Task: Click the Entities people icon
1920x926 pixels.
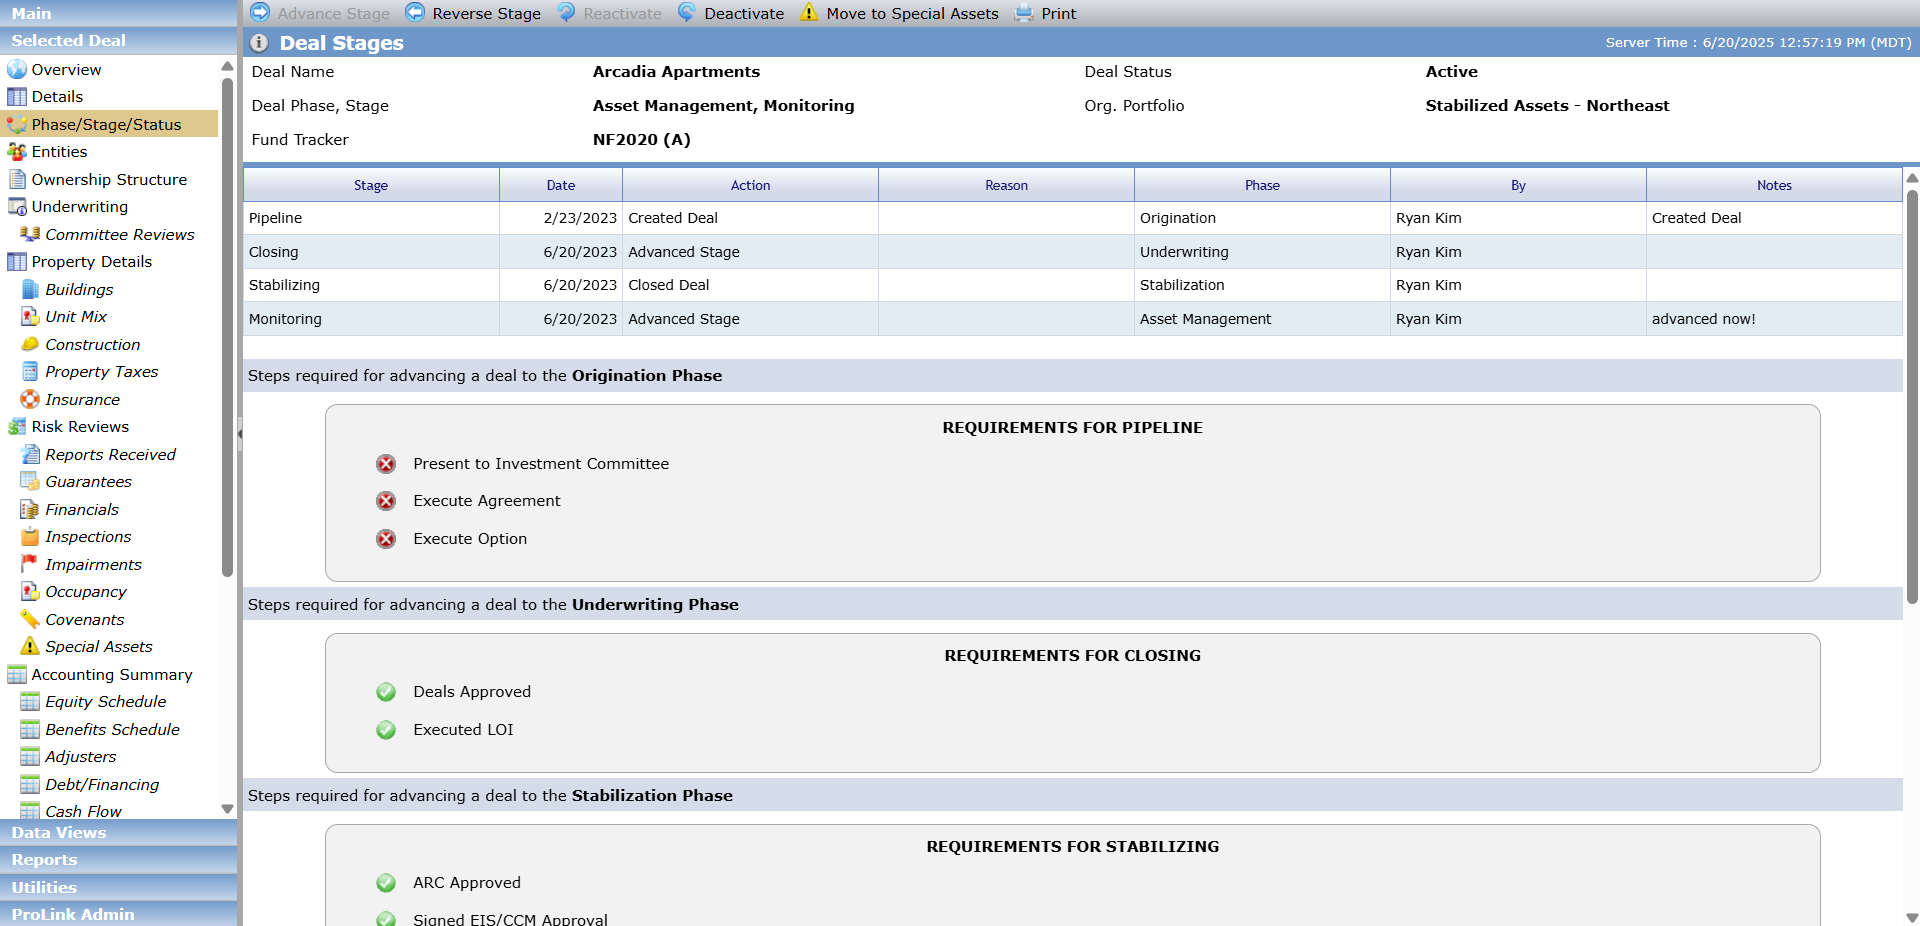Action: tap(17, 152)
